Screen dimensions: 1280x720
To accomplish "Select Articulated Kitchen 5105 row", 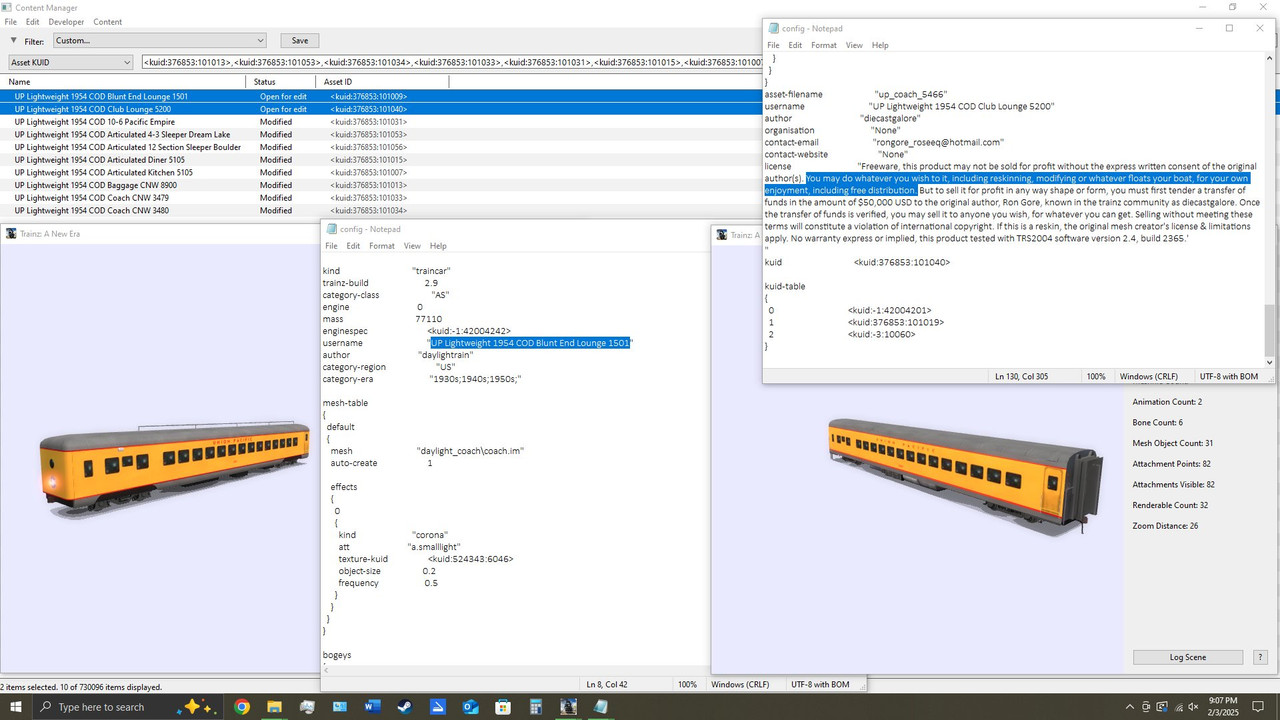I will point(380,173).
